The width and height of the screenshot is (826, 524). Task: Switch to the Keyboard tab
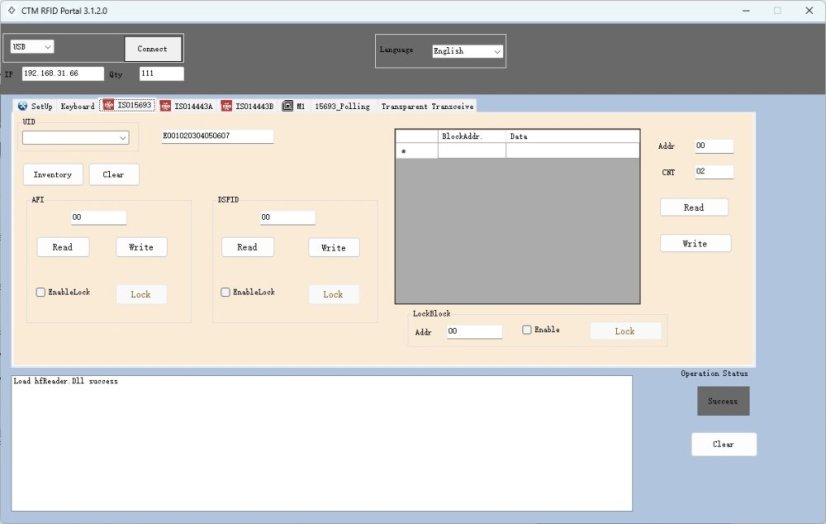pos(77,106)
